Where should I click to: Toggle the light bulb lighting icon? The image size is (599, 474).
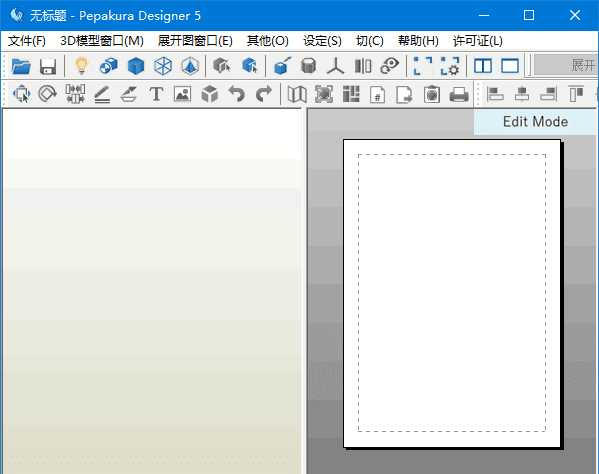pos(81,66)
